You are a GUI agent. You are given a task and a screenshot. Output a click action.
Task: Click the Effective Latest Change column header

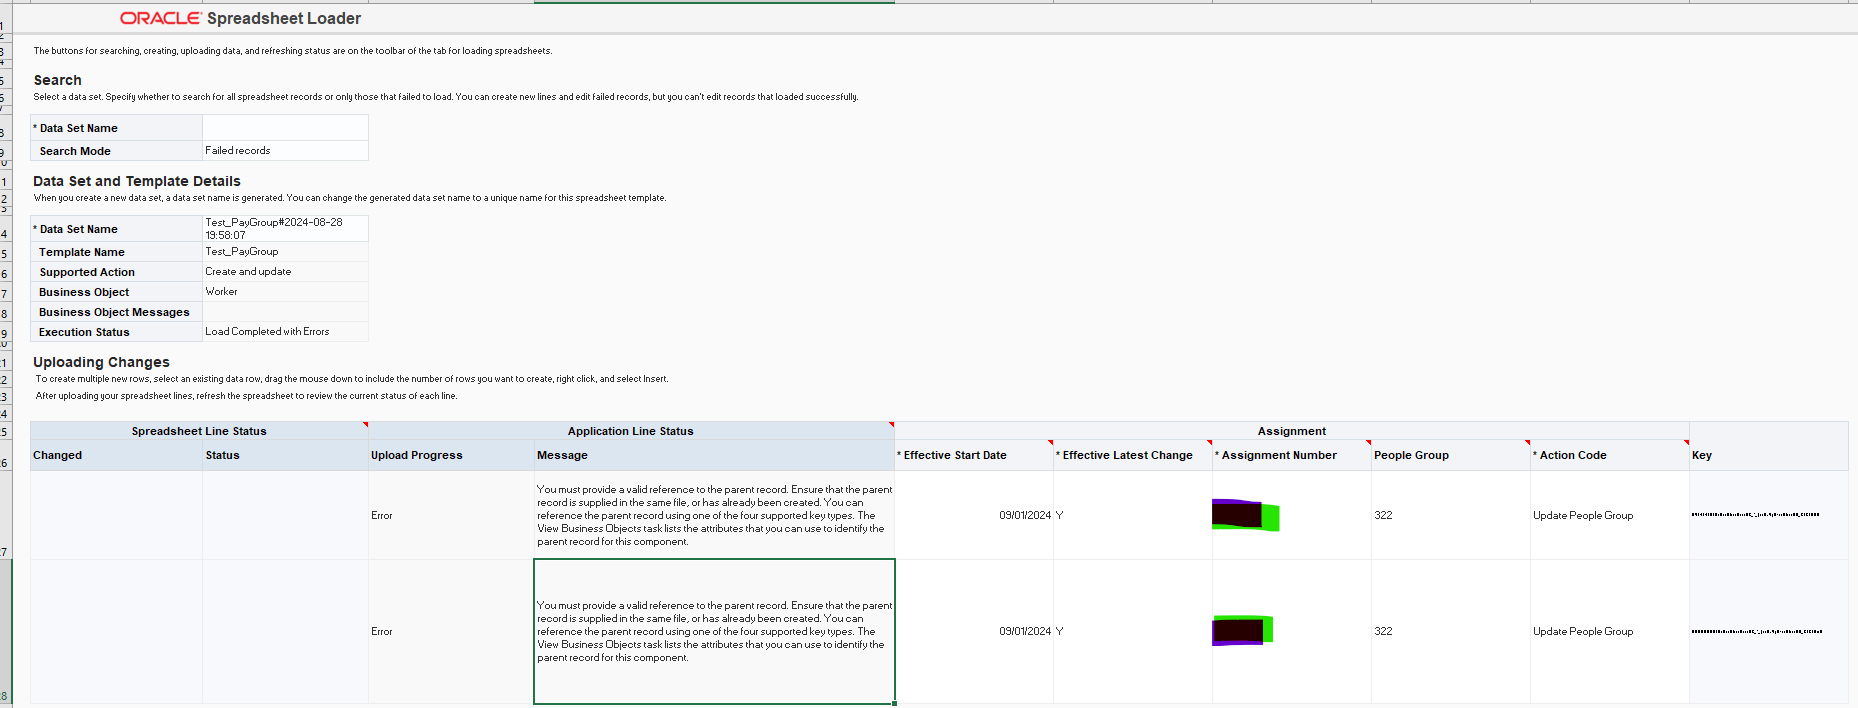[x=1133, y=455]
